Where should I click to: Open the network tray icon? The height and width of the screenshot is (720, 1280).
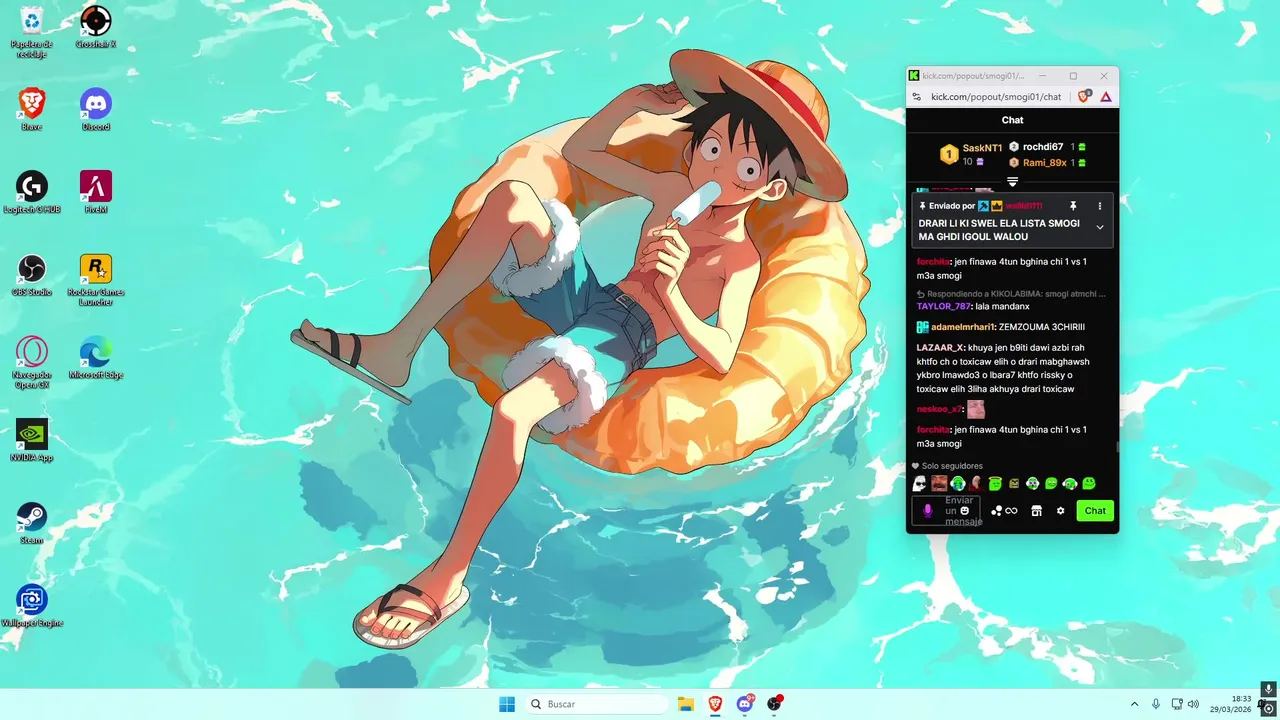coord(1177,704)
